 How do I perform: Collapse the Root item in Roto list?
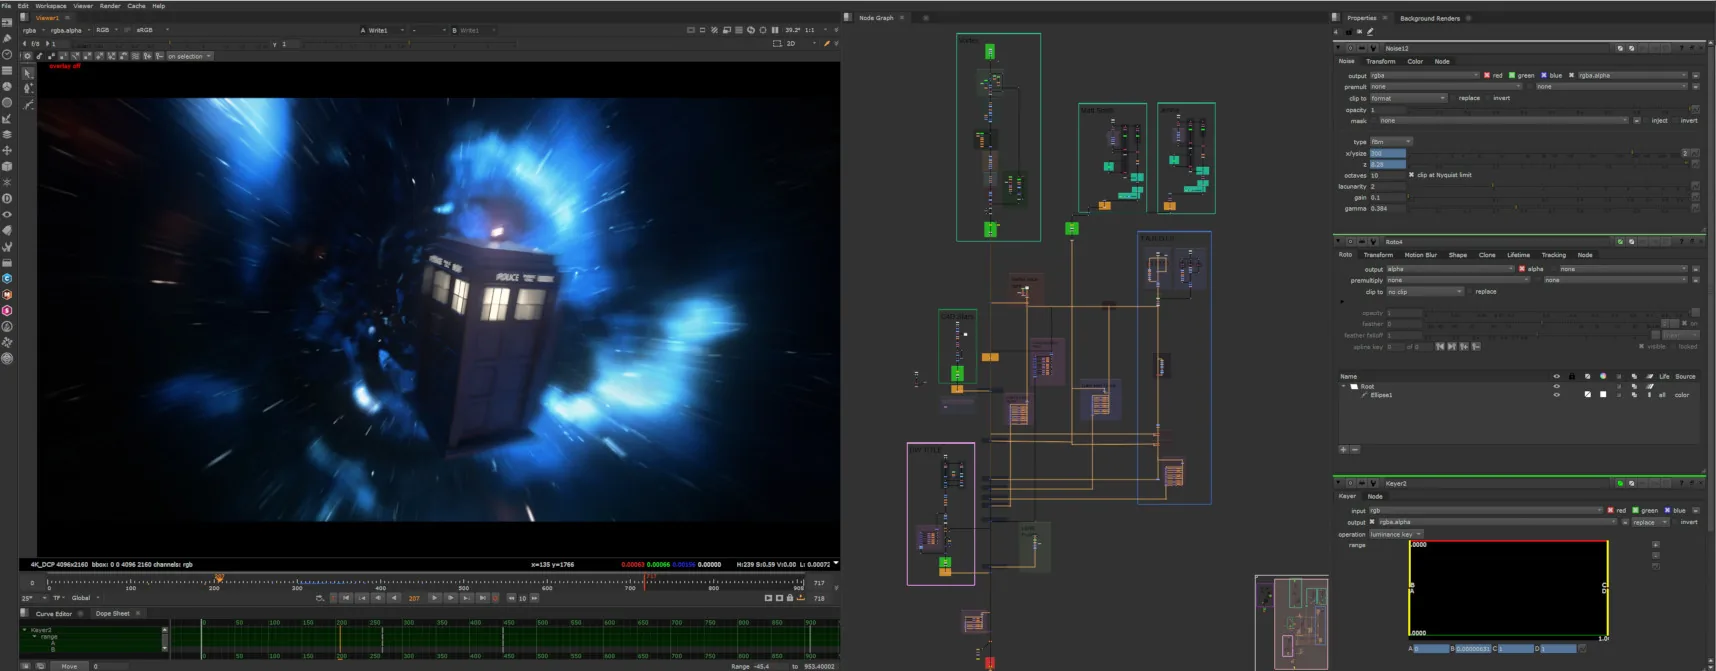[x=1344, y=386]
